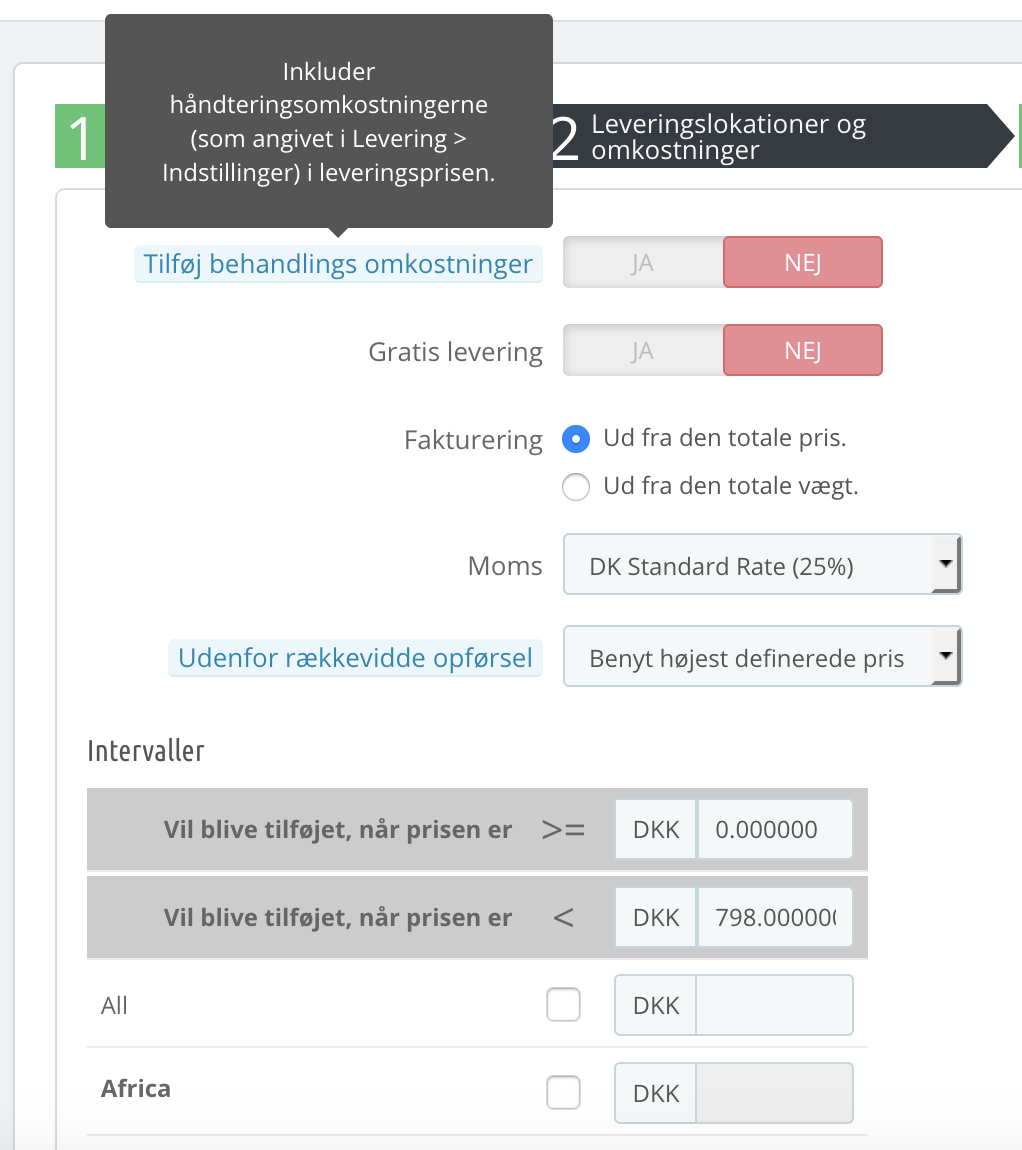This screenshot has width=1022, height=1150.
Task: Set Gratis levering to NEJ
Action: [x=802, y=351]
